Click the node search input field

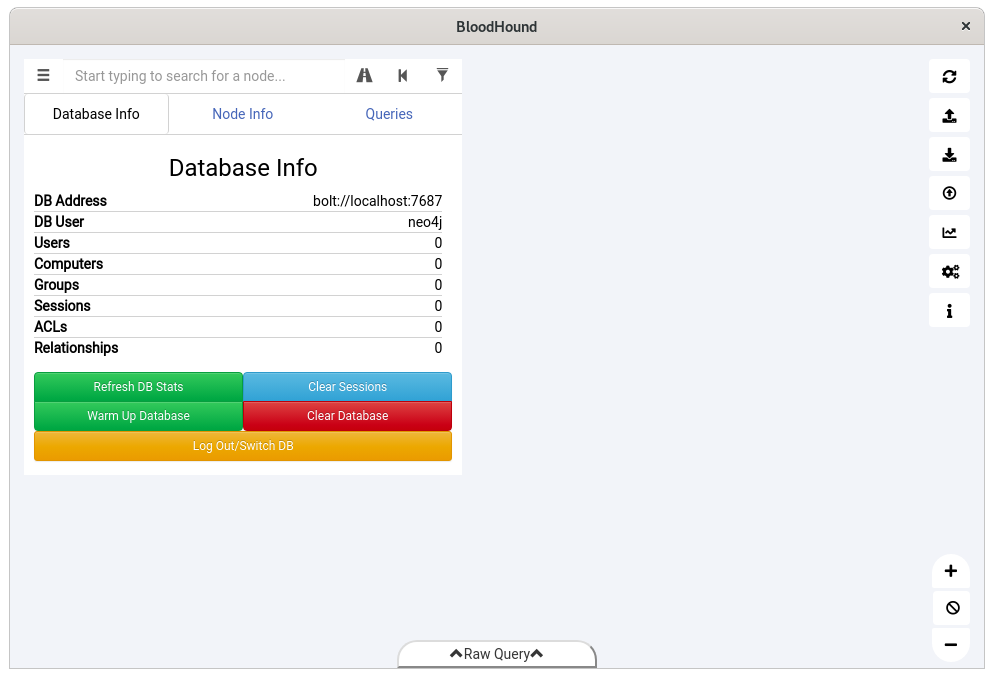[x=204, y=76]
